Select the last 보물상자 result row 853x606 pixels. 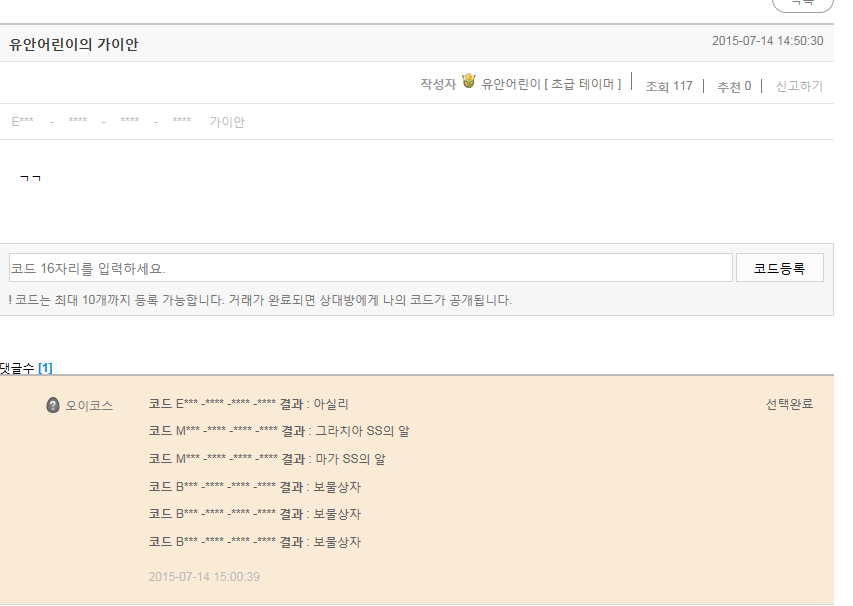pos(254,542)
